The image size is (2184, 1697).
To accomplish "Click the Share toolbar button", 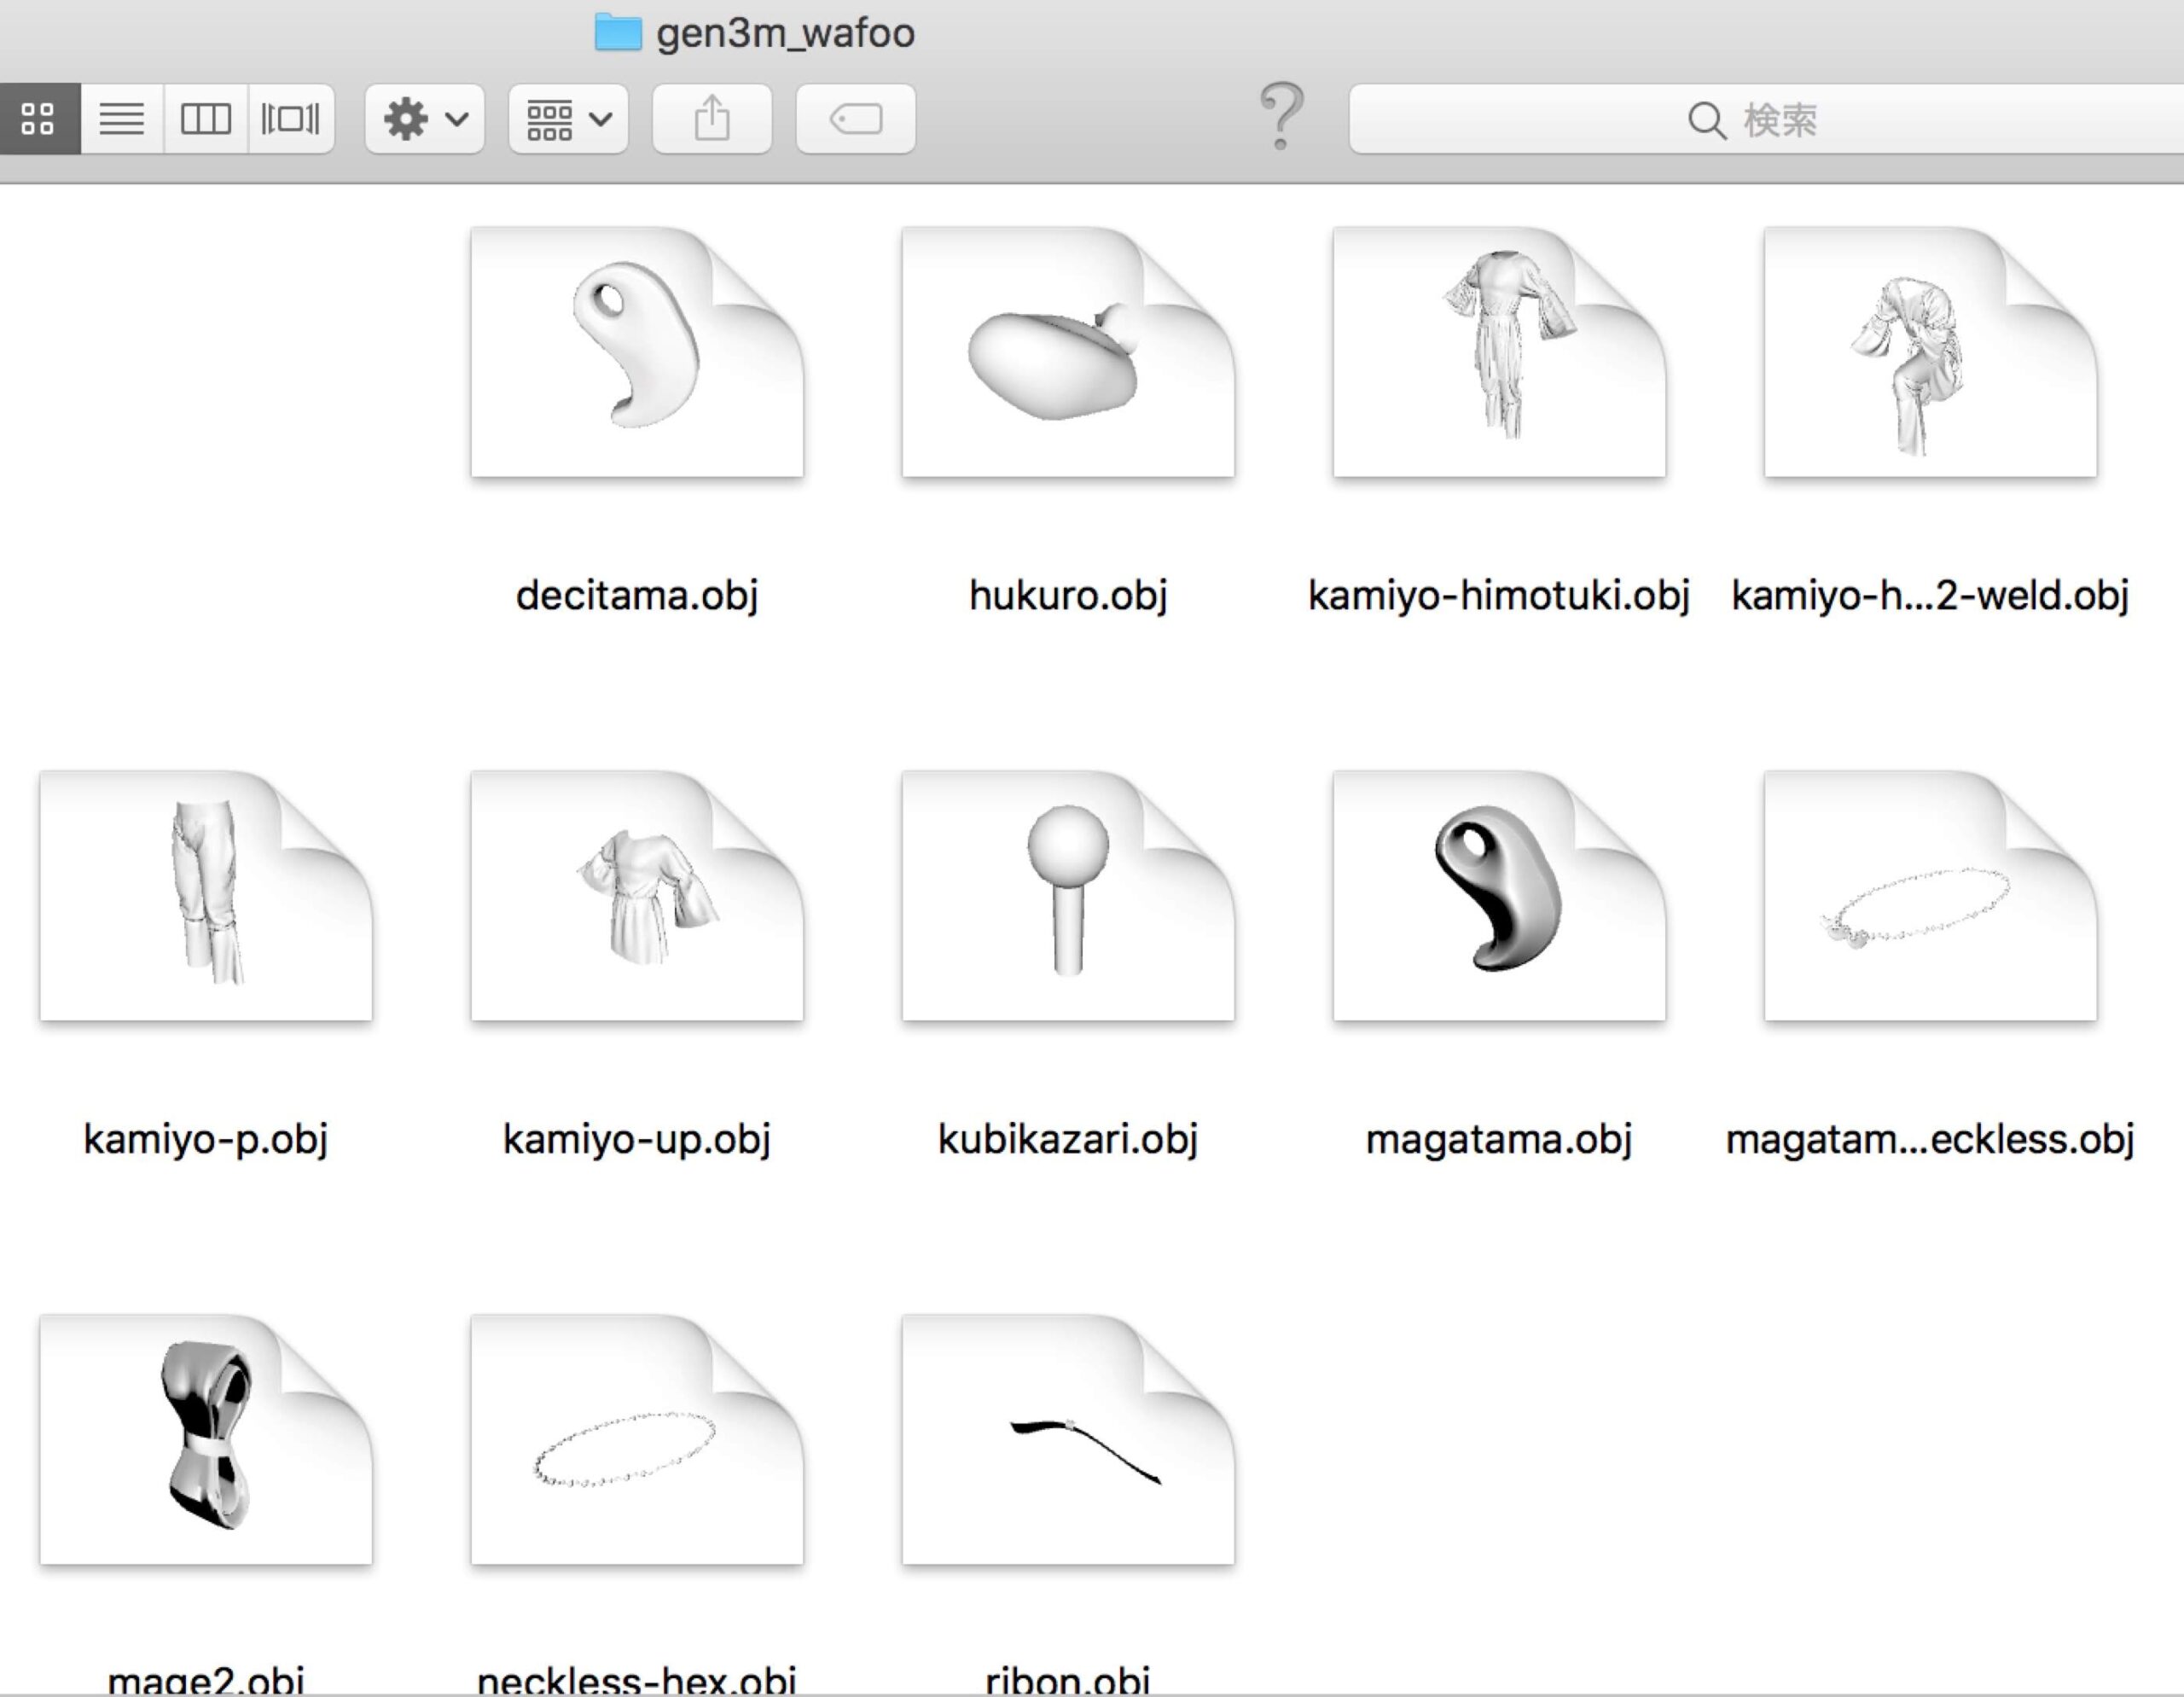I will point(712,119).
